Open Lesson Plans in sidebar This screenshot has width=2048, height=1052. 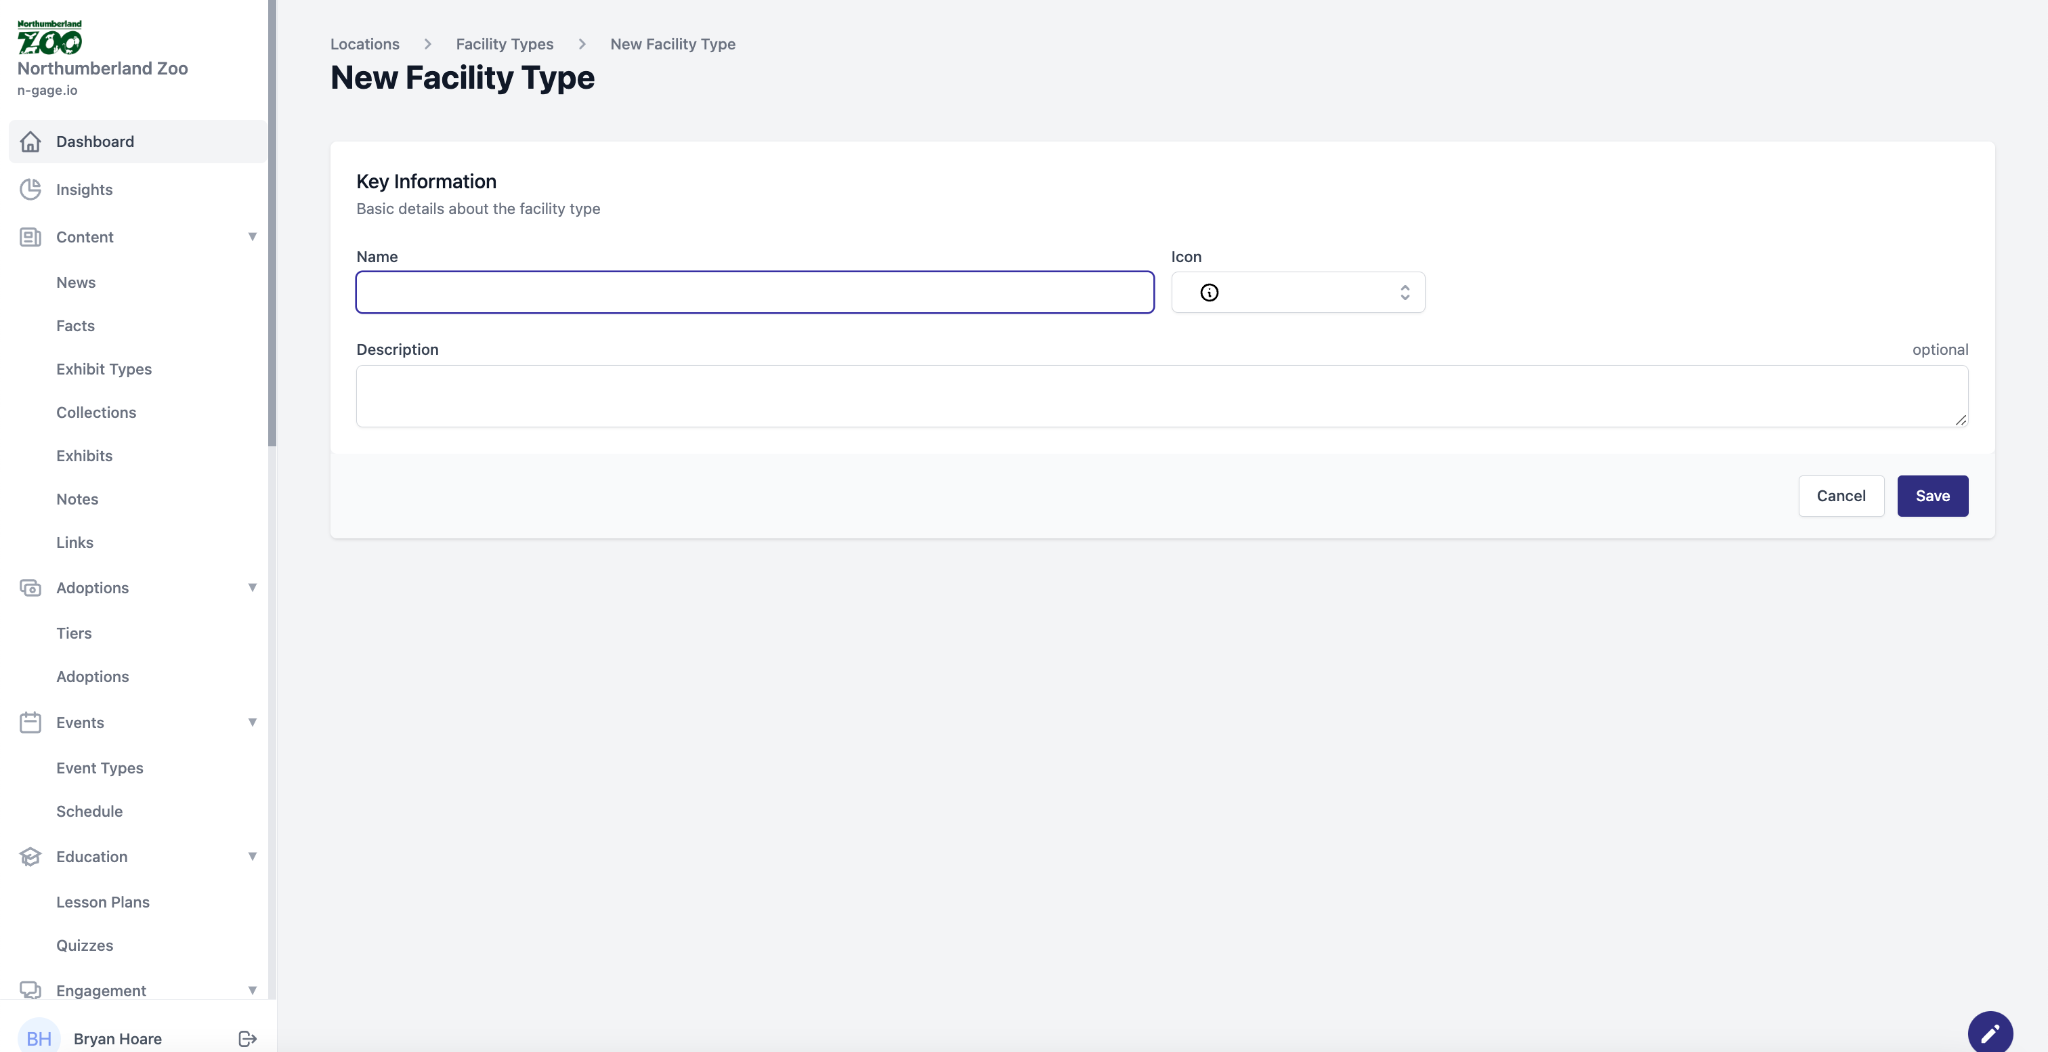tap(103, 902)
